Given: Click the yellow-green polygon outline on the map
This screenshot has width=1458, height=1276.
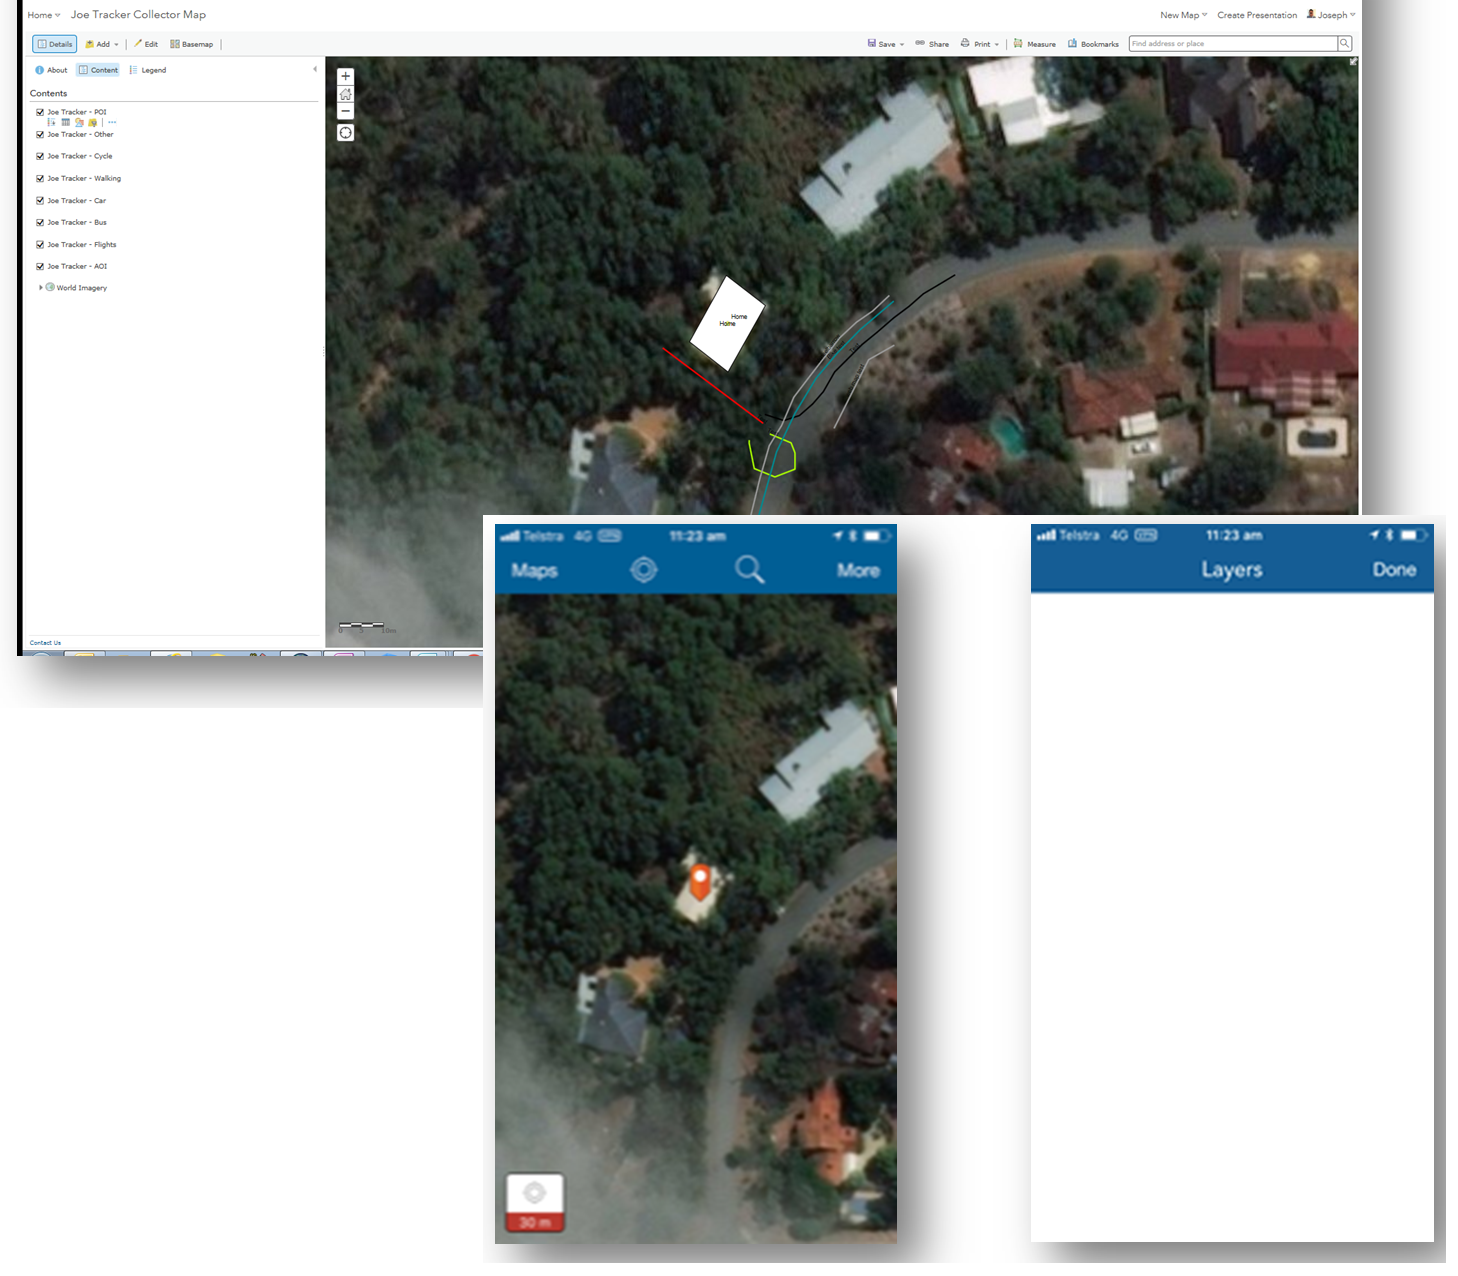Looking at the screenshot, I should pyautogui.click(x=773, y=455).
